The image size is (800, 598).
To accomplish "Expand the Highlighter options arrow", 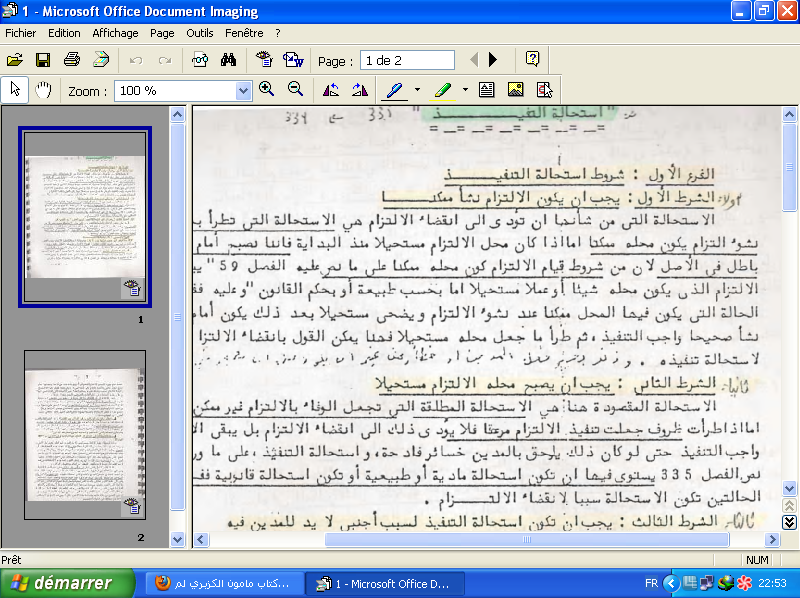I will (x=465, y=90).
